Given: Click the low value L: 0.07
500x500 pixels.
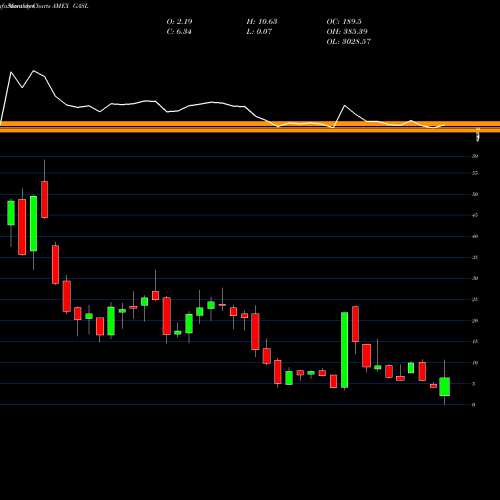Looking at the screenshot, I should tap(259, 32).
